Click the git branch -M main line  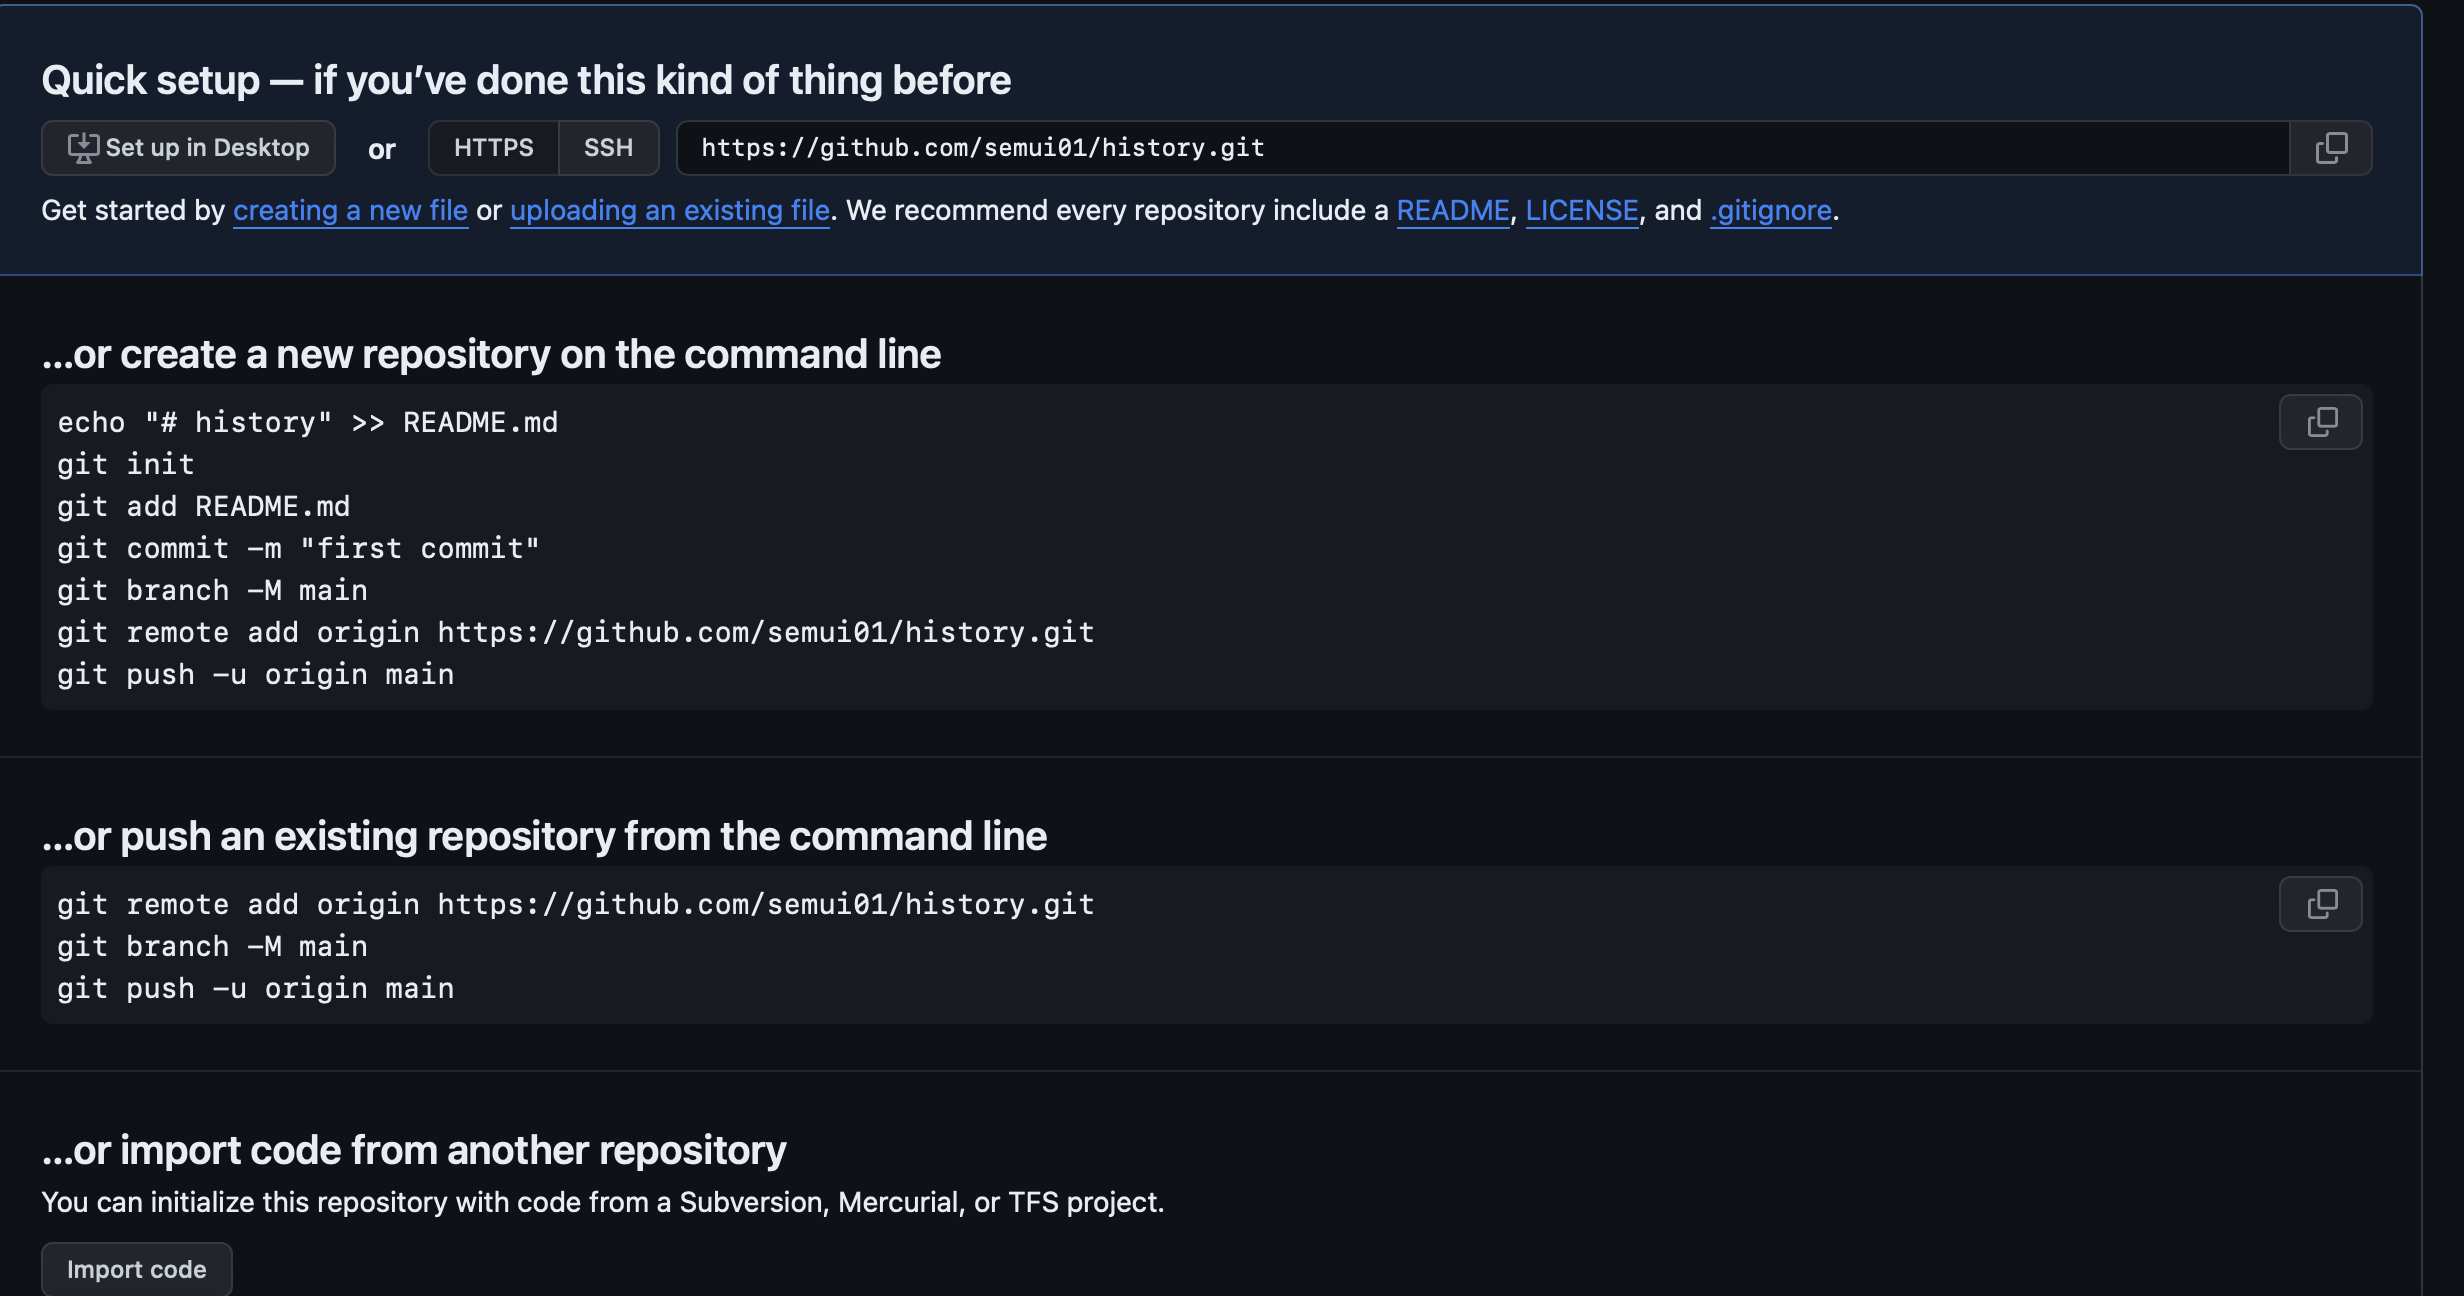click(x=211, y=589)
